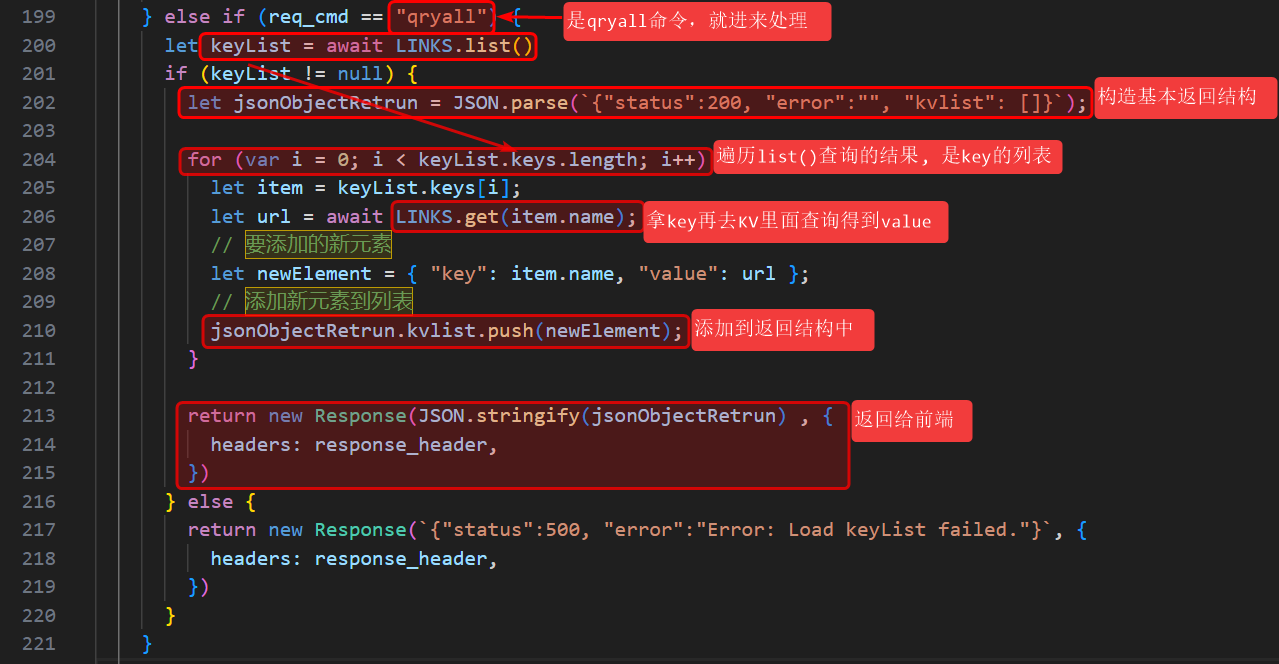Click the else keyword on line 216
This screenshot has width=1279, height=664.
click(x=210, y=502)
